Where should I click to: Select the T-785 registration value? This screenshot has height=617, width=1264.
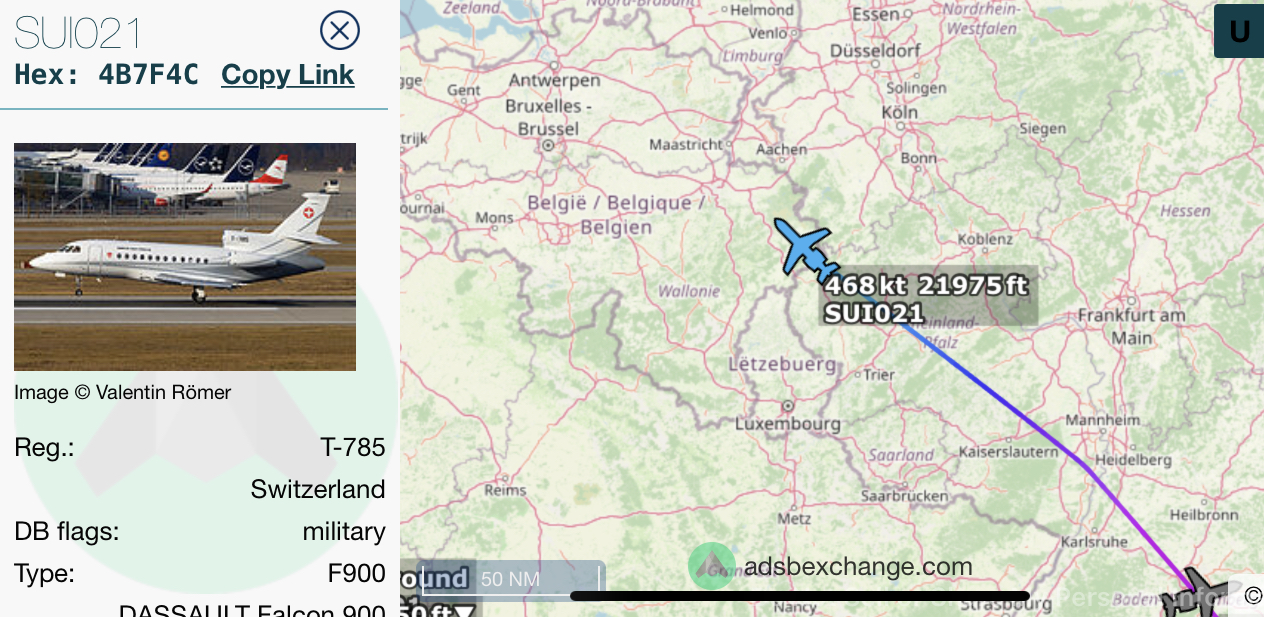353,447
